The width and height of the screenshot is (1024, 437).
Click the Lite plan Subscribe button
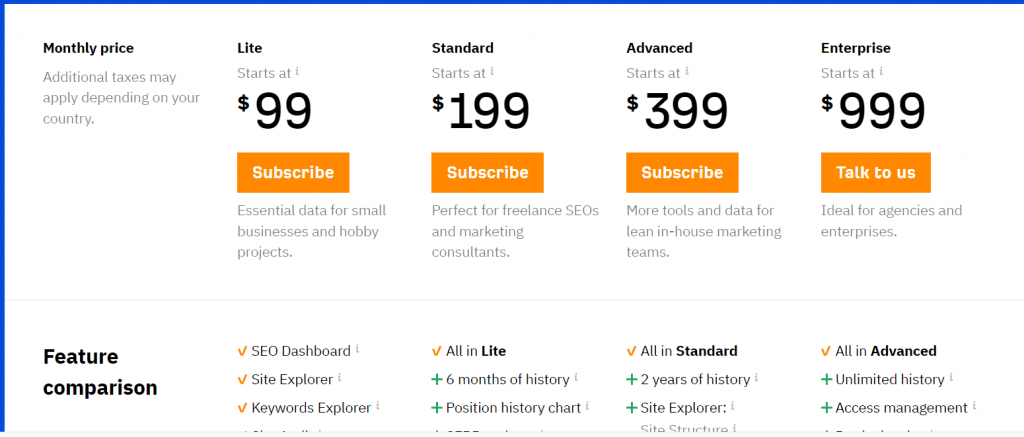pyautogui.click(x=293, y=172)
